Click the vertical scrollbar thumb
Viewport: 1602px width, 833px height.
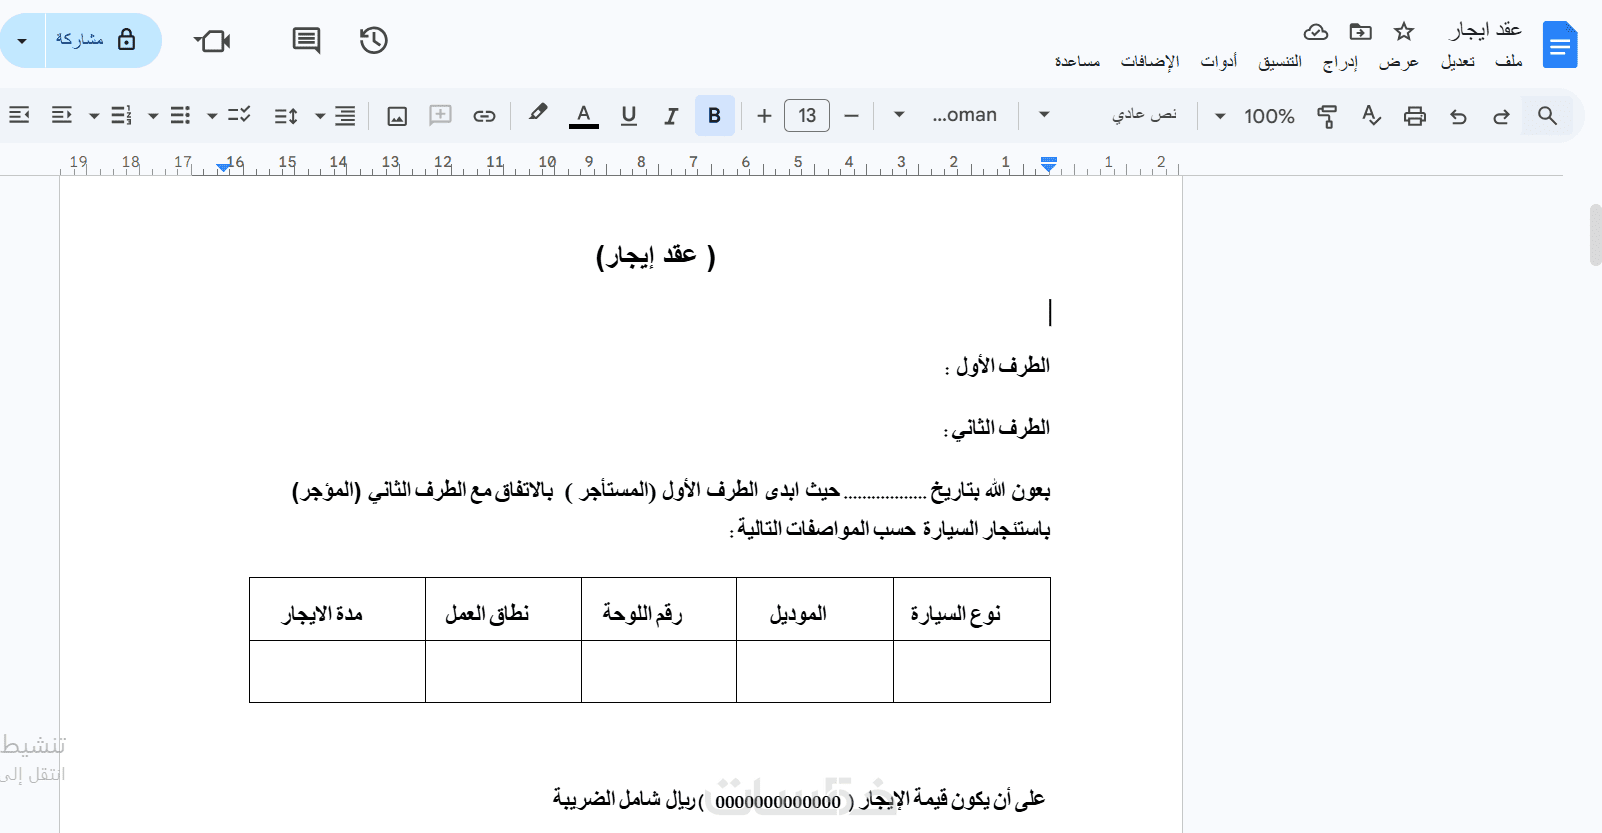click(x=1595, y=235)
